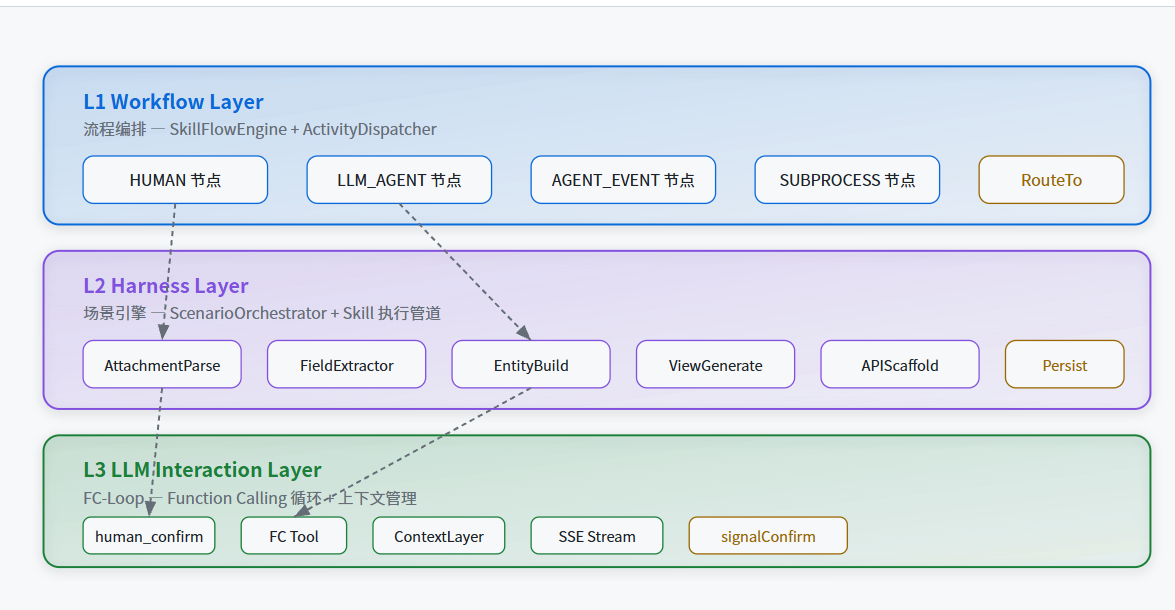1175x610 pixels.
Task: Select the APIScaffold box
Action: click(900, 365)
